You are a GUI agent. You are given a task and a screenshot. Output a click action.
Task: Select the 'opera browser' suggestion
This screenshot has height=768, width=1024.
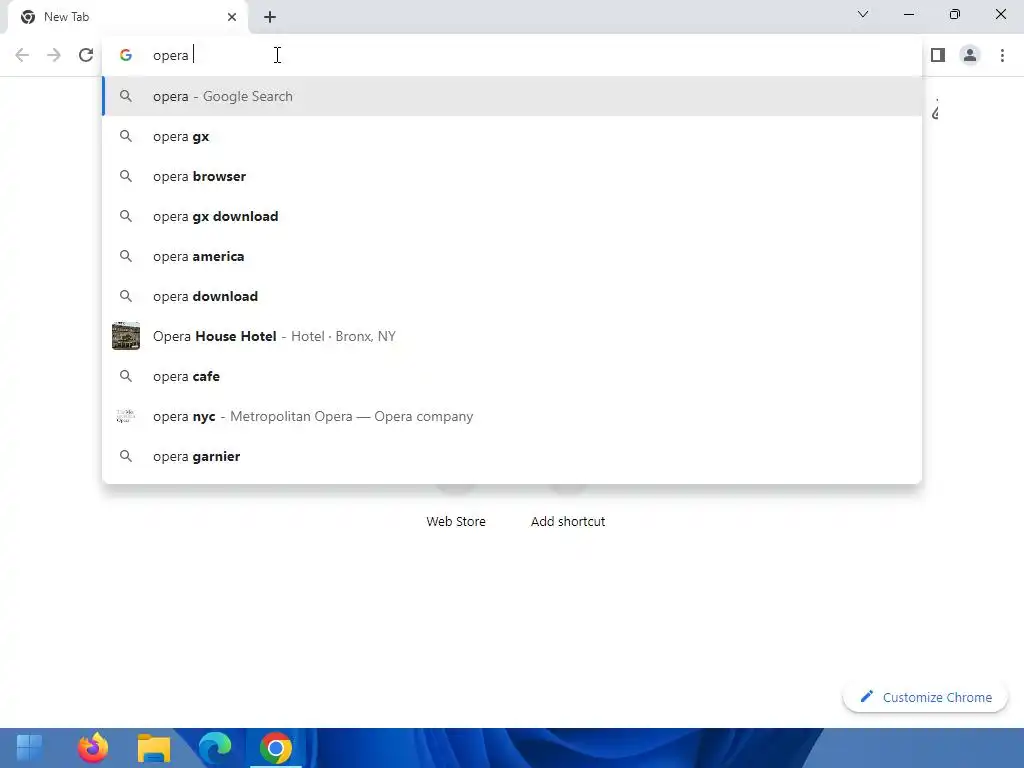click(512, 176)
